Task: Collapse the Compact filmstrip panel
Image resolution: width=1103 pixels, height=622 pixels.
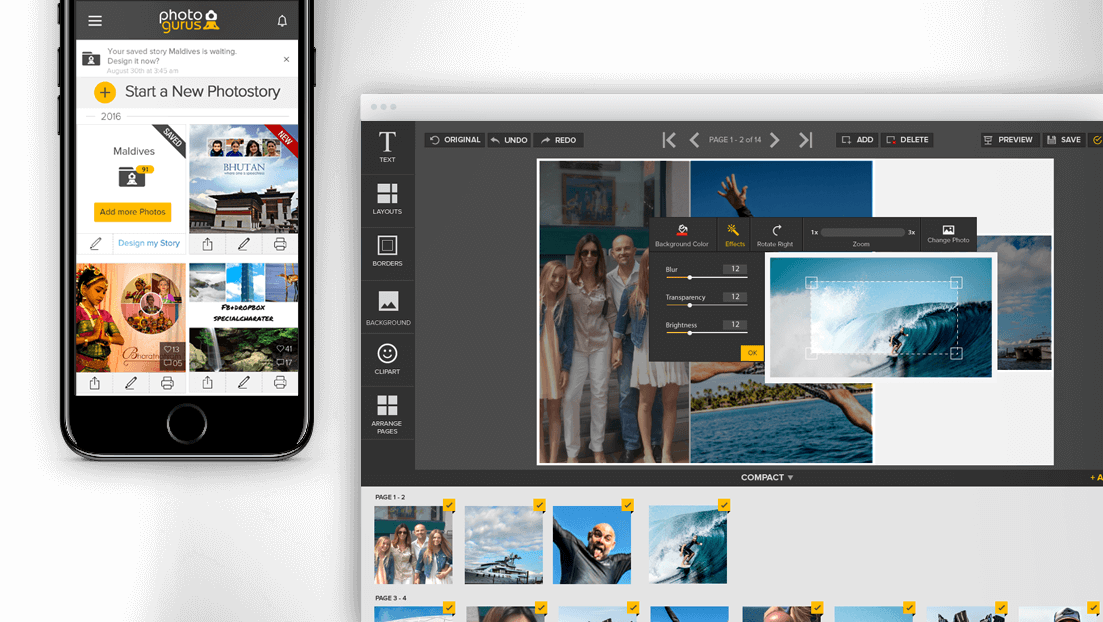Action: tap(766, 477)
